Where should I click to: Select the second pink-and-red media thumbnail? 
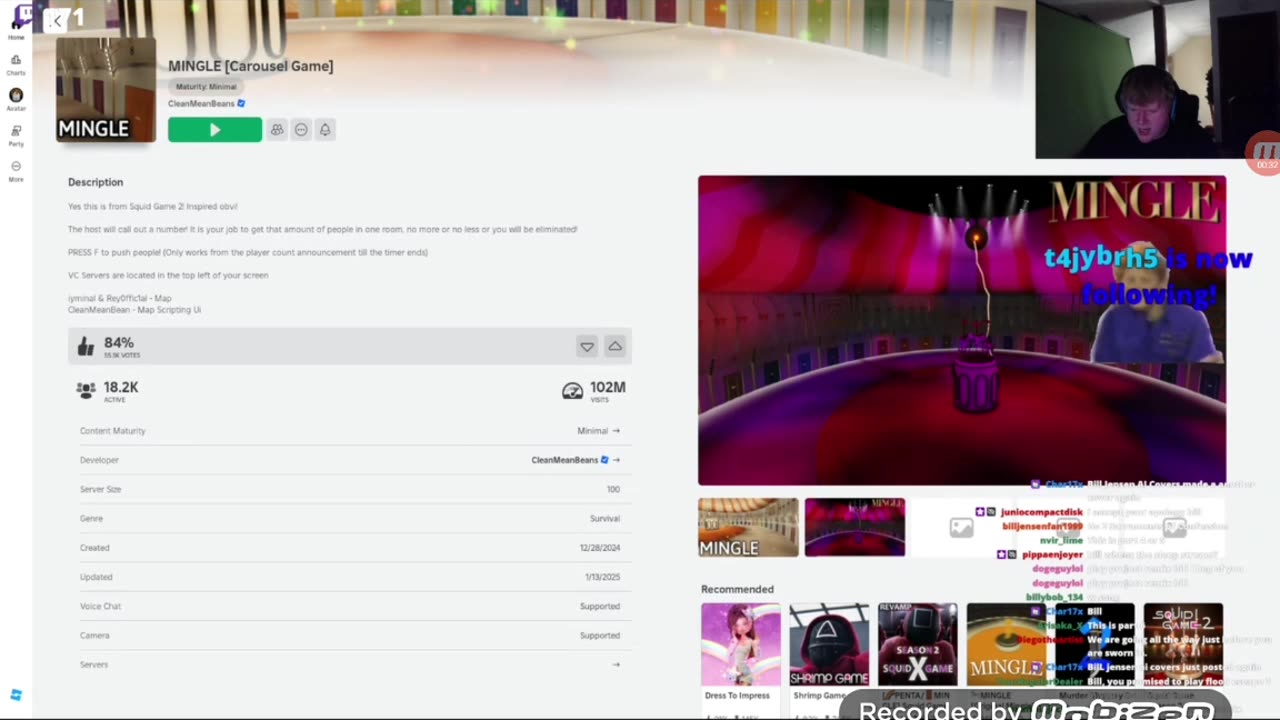tap(855, 527)
